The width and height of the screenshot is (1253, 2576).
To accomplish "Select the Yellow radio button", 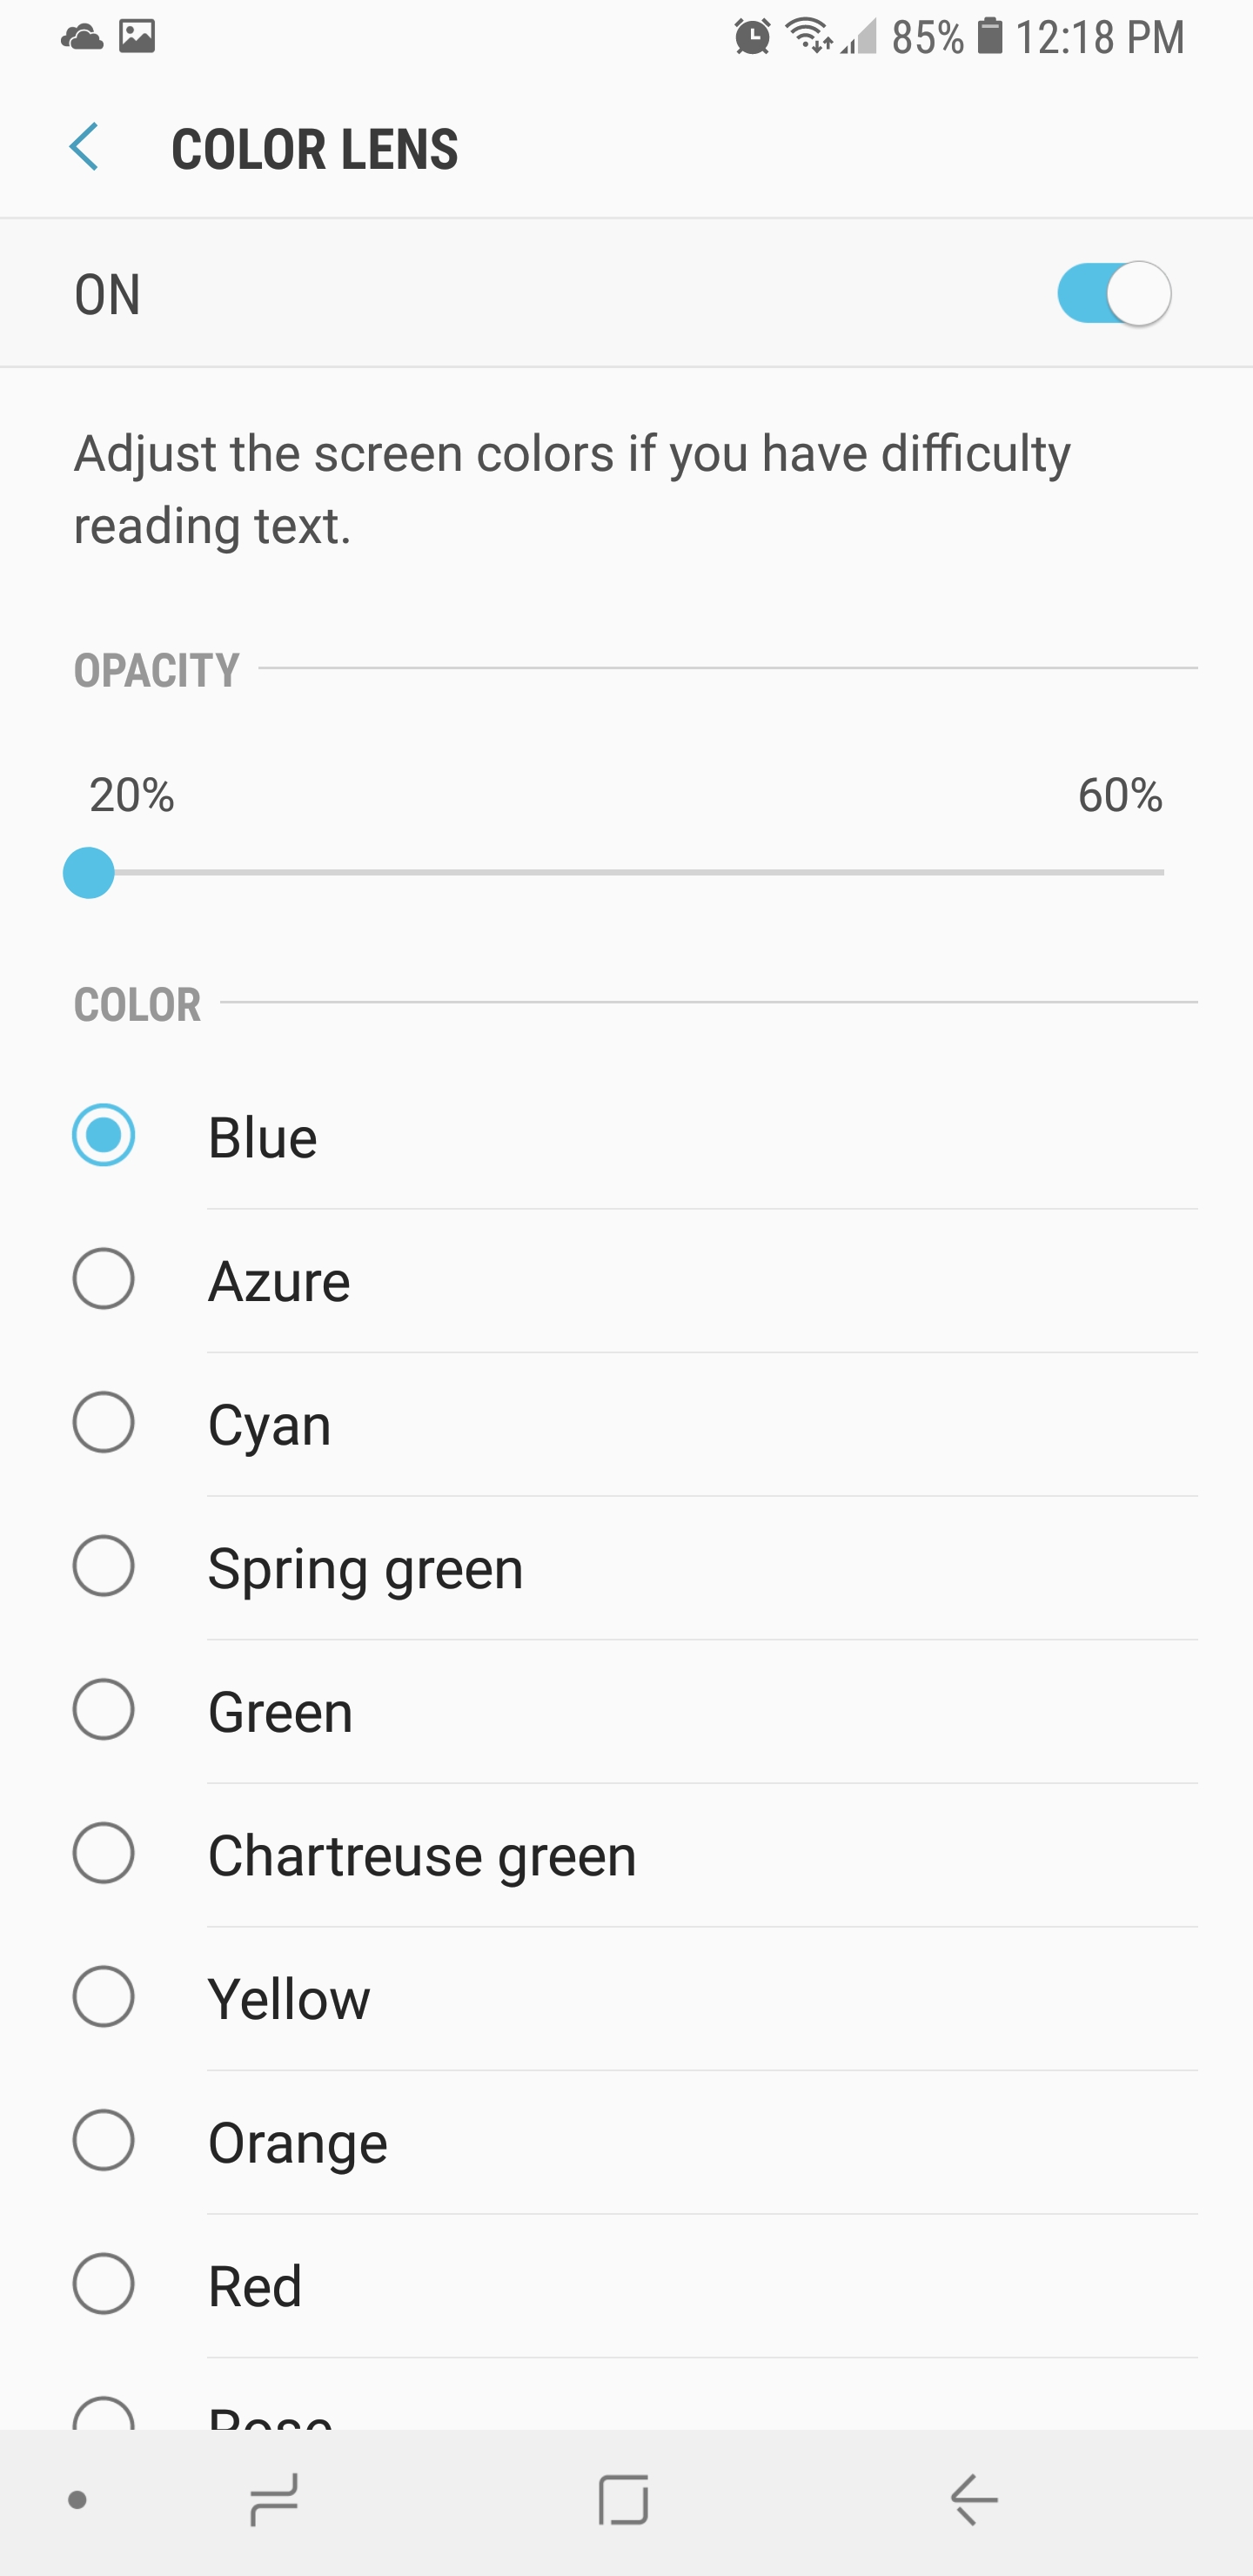I will click(x=104, y=1997).
